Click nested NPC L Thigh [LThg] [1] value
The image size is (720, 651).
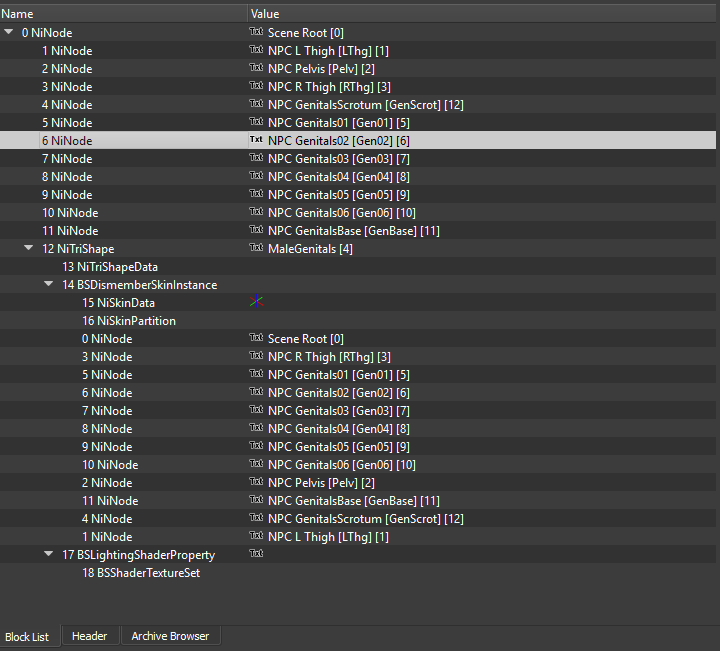[x=328, y=537]
